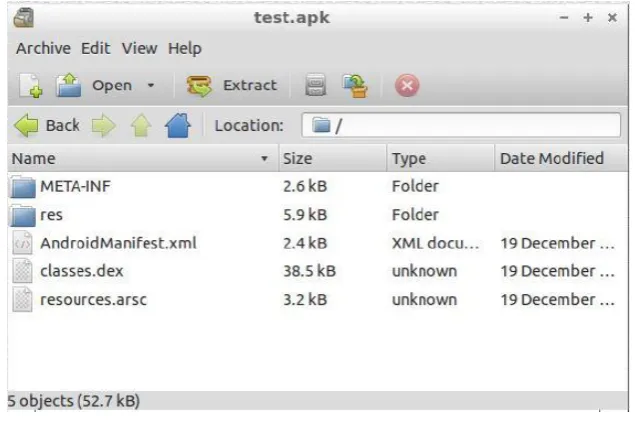This screenshot has height=424, width=635.
Task: Select the res folder name
Action: [51, 215]
